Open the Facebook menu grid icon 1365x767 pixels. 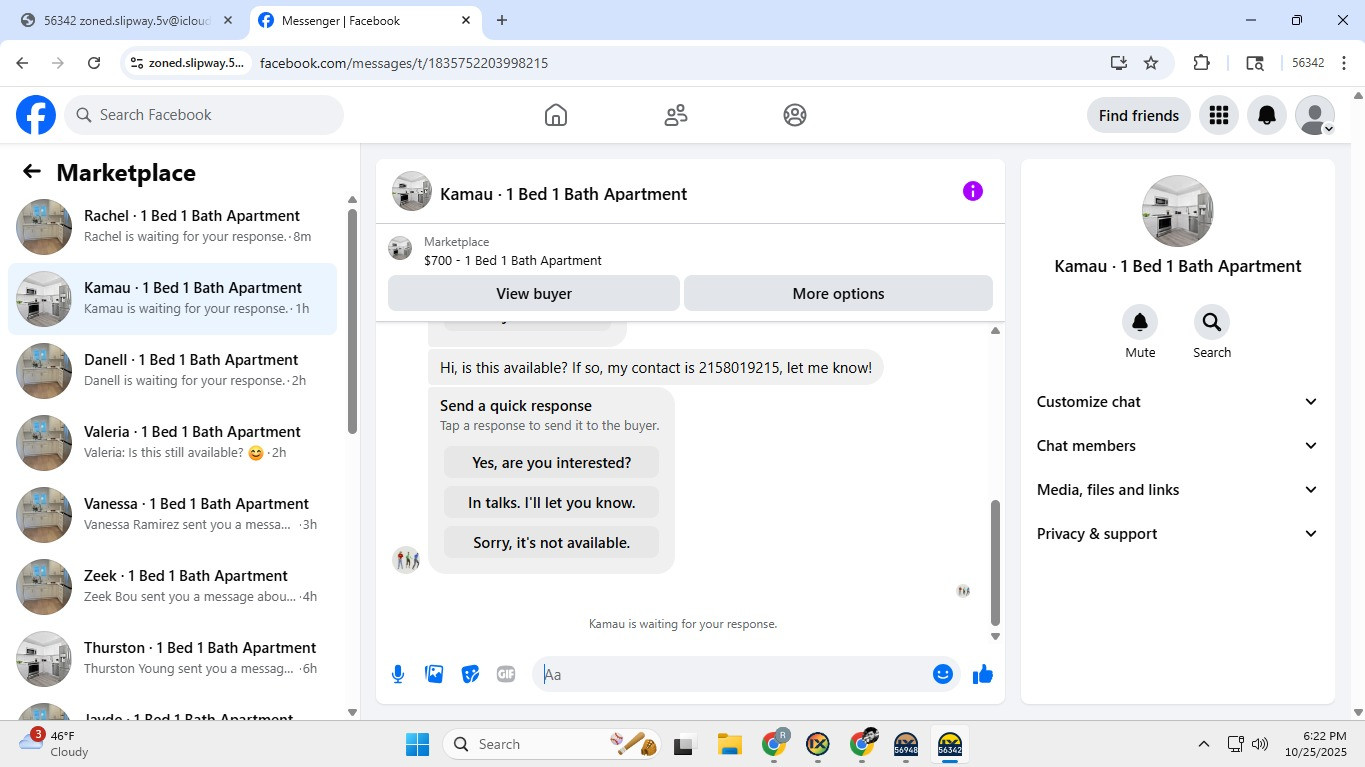click(1218, 115)
